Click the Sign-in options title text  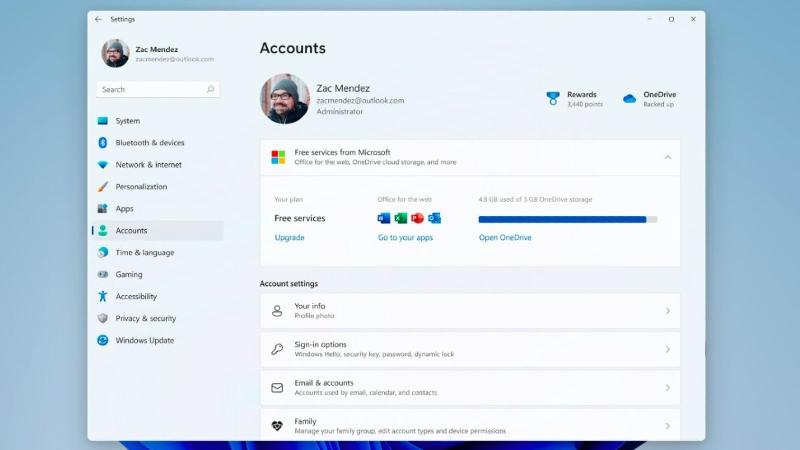[x=320, y=344]
